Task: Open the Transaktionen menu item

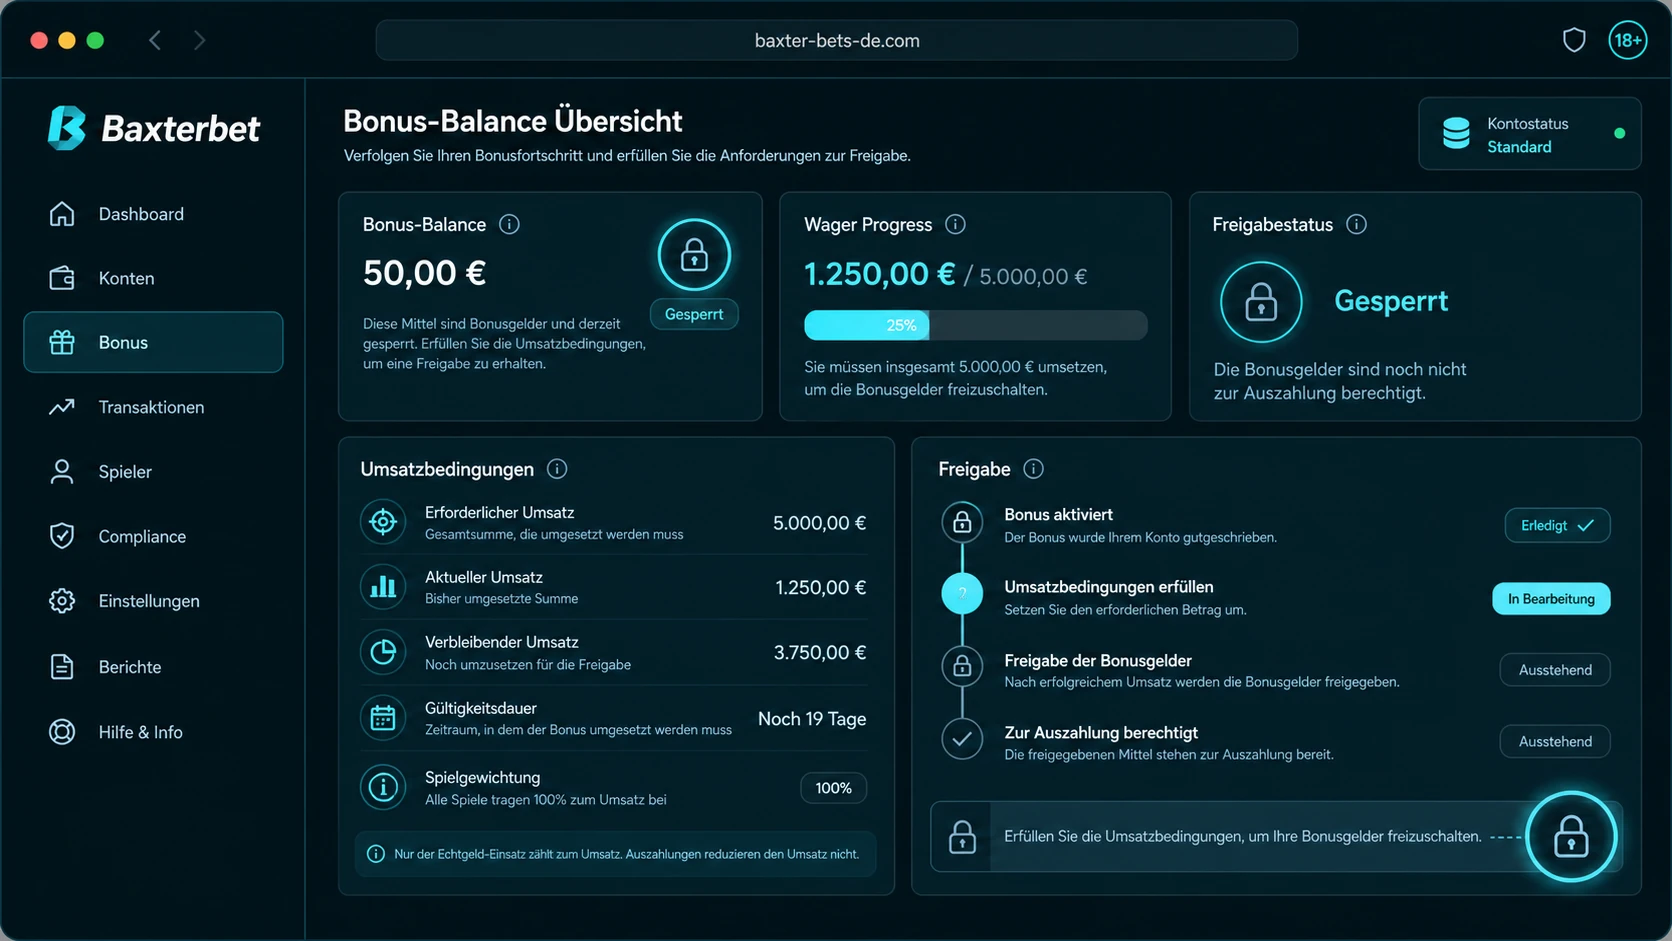Action: click(x=153, y=407)
